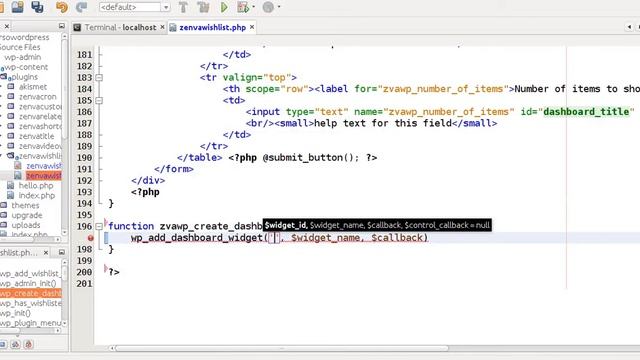Image resolution: width=640 pixels, height=360 pixels.
Task: Switch to Terminal - localhost tab
Action: click(x=120, y=27)
